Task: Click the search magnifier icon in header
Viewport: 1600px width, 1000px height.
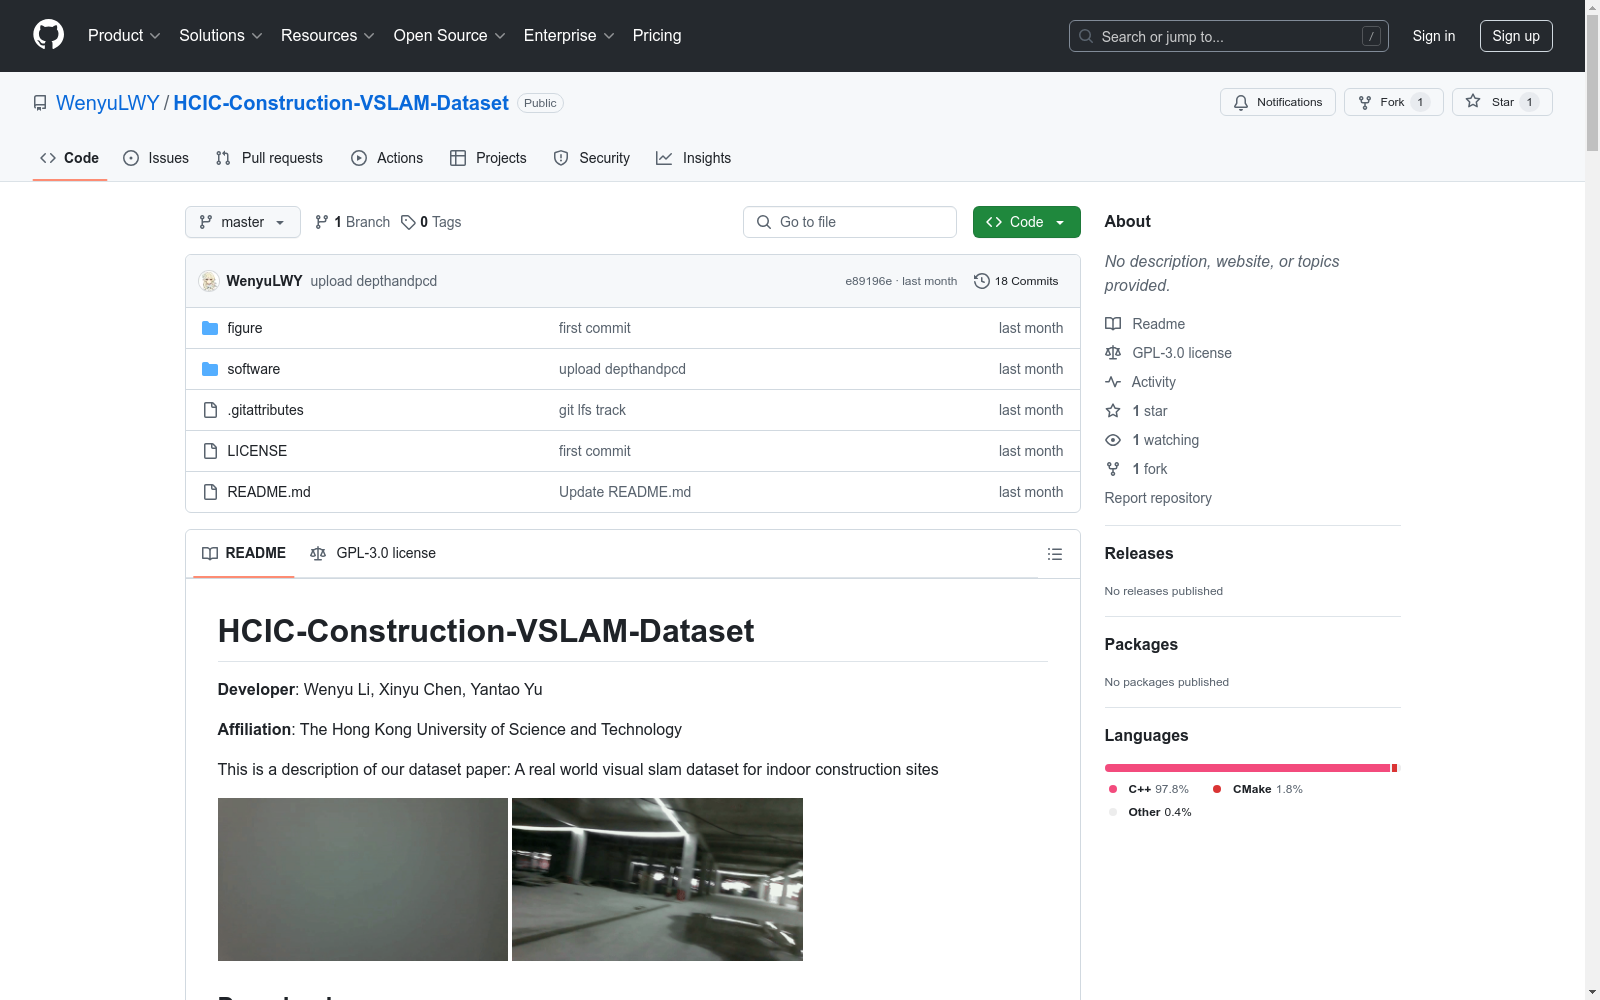Action: click(x=1086, y=36)
